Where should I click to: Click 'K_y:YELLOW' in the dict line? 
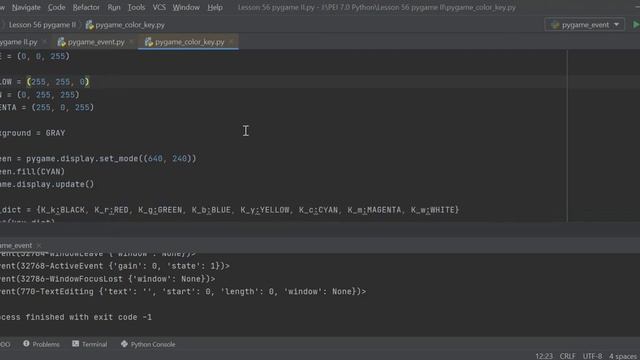264,210
